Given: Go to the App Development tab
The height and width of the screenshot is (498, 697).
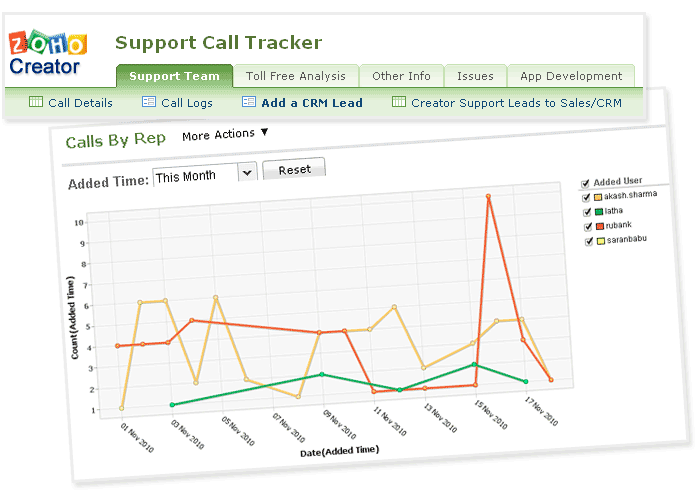Looking at the screenshot, I should point(570,76).
